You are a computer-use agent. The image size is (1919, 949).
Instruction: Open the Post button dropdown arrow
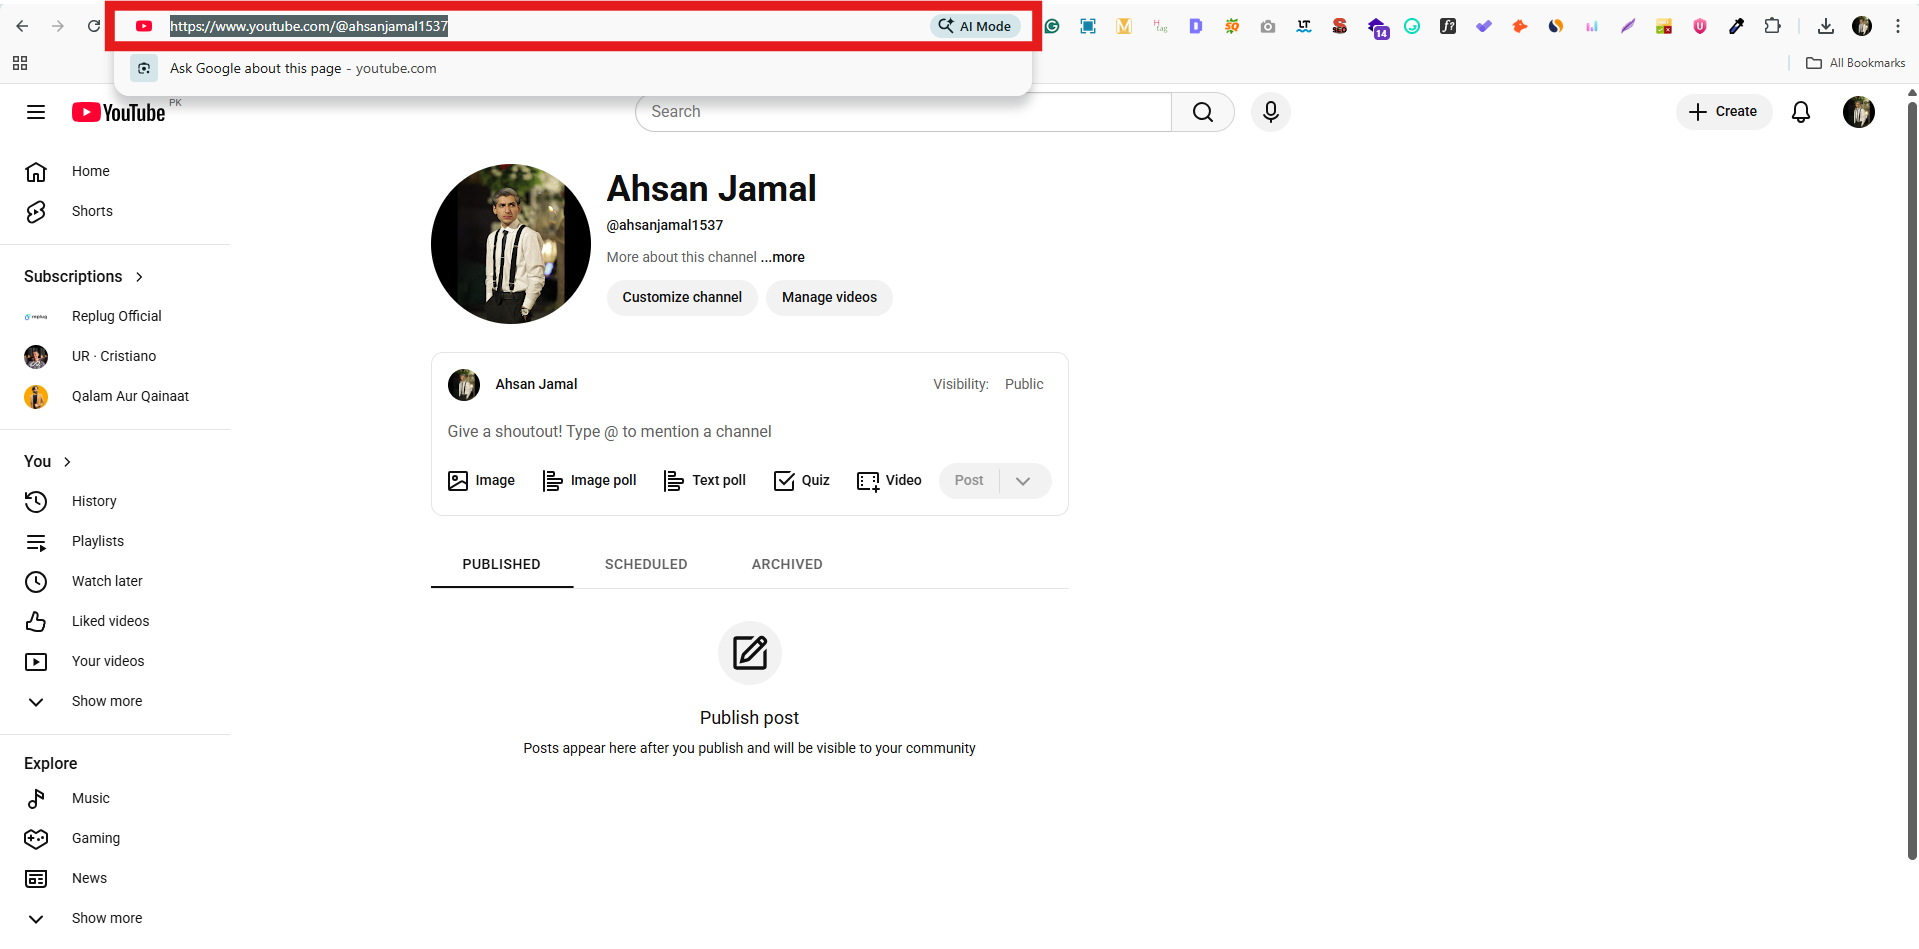[x=1023, y=480]
